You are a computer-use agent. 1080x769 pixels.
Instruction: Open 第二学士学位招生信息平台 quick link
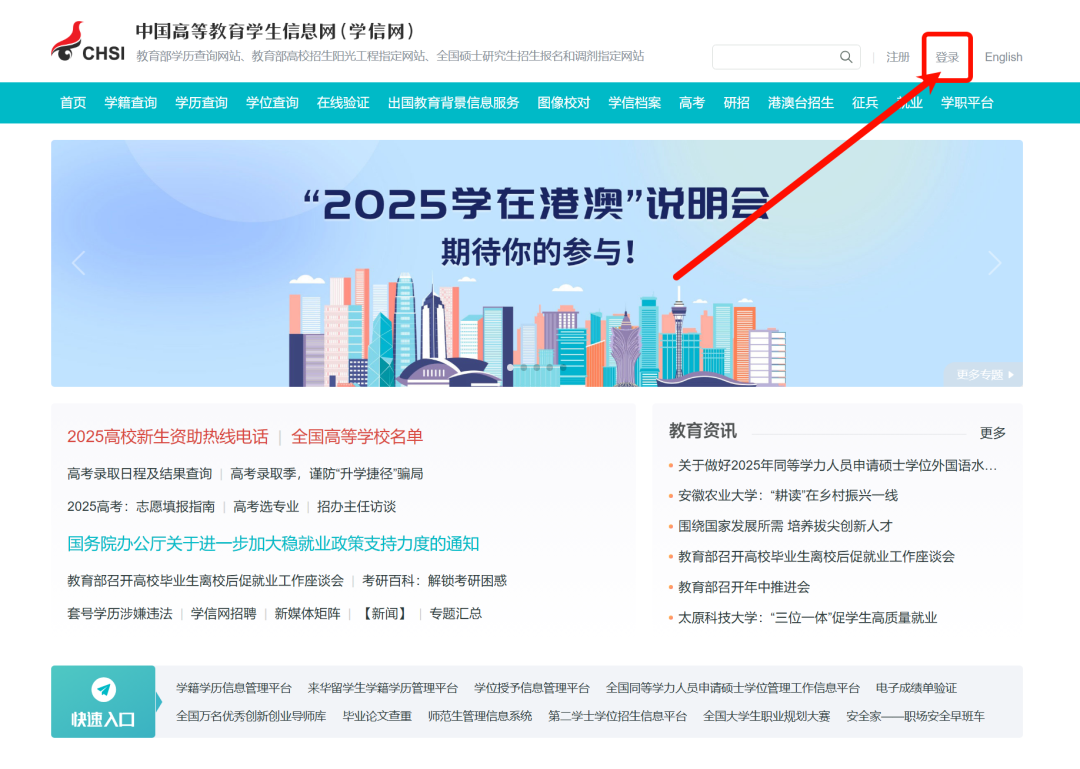[x=617, y=717]
